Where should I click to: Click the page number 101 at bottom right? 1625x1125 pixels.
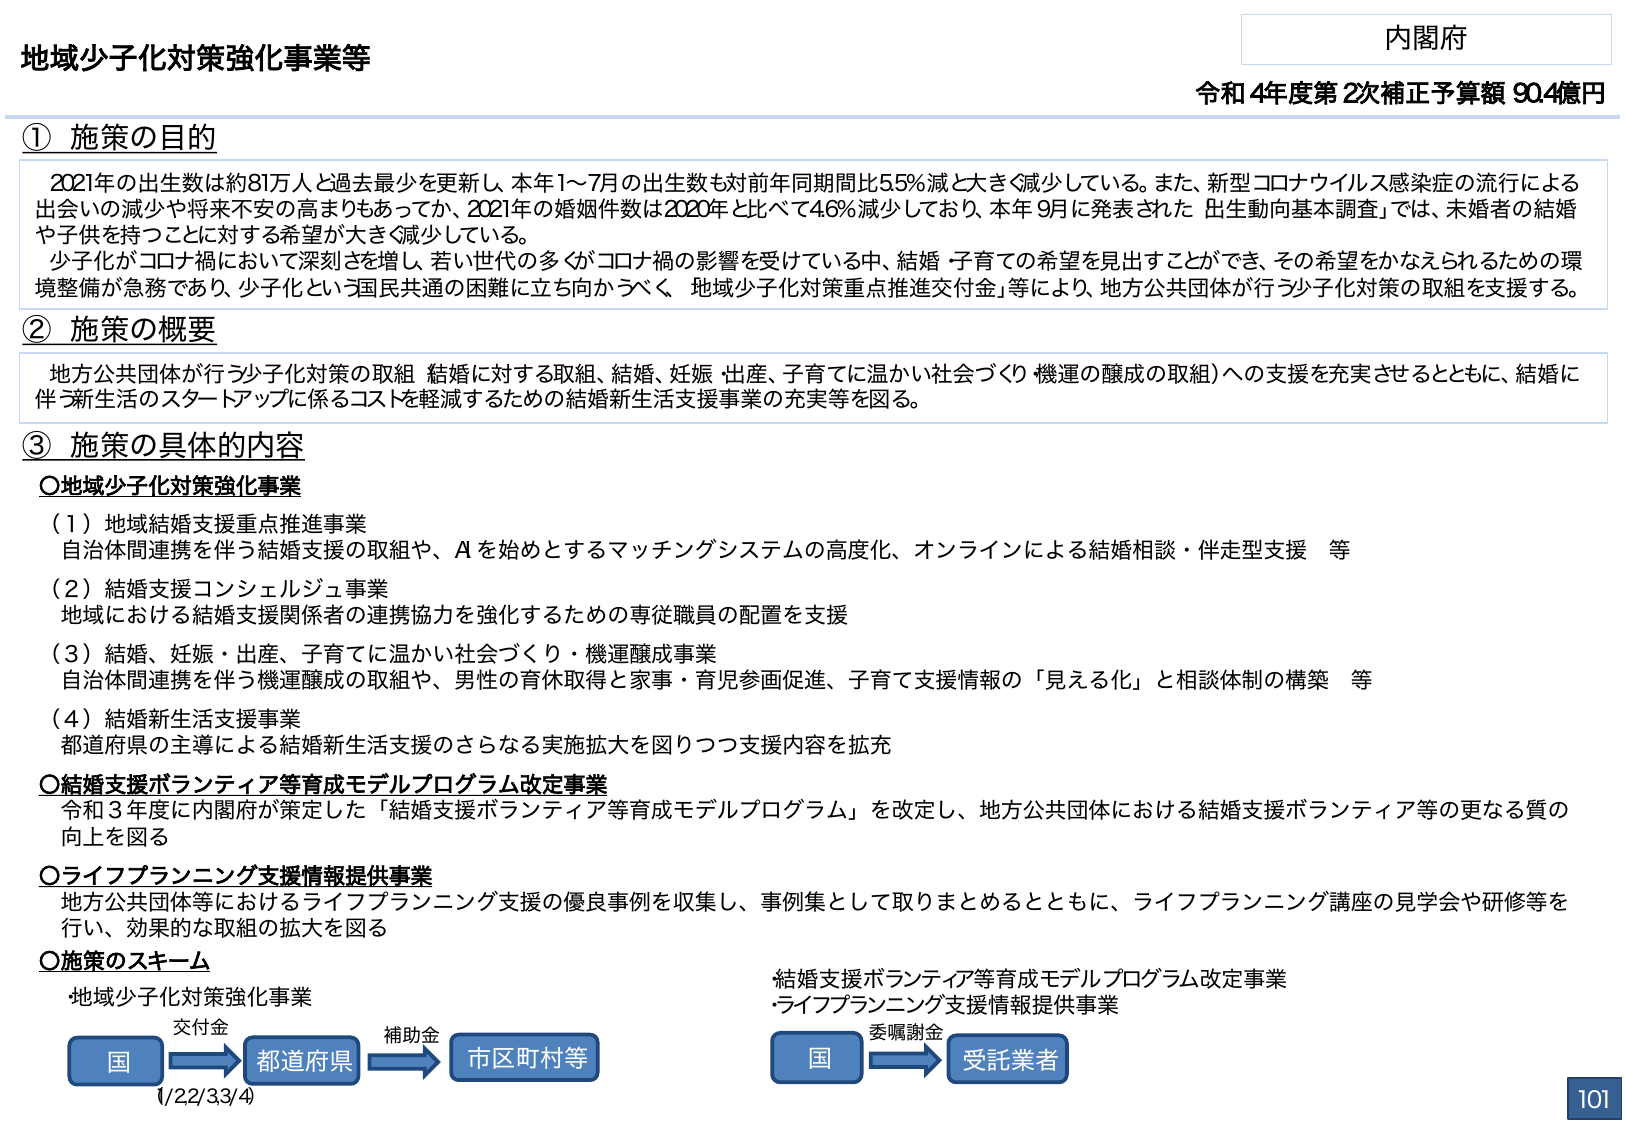1593,1098
